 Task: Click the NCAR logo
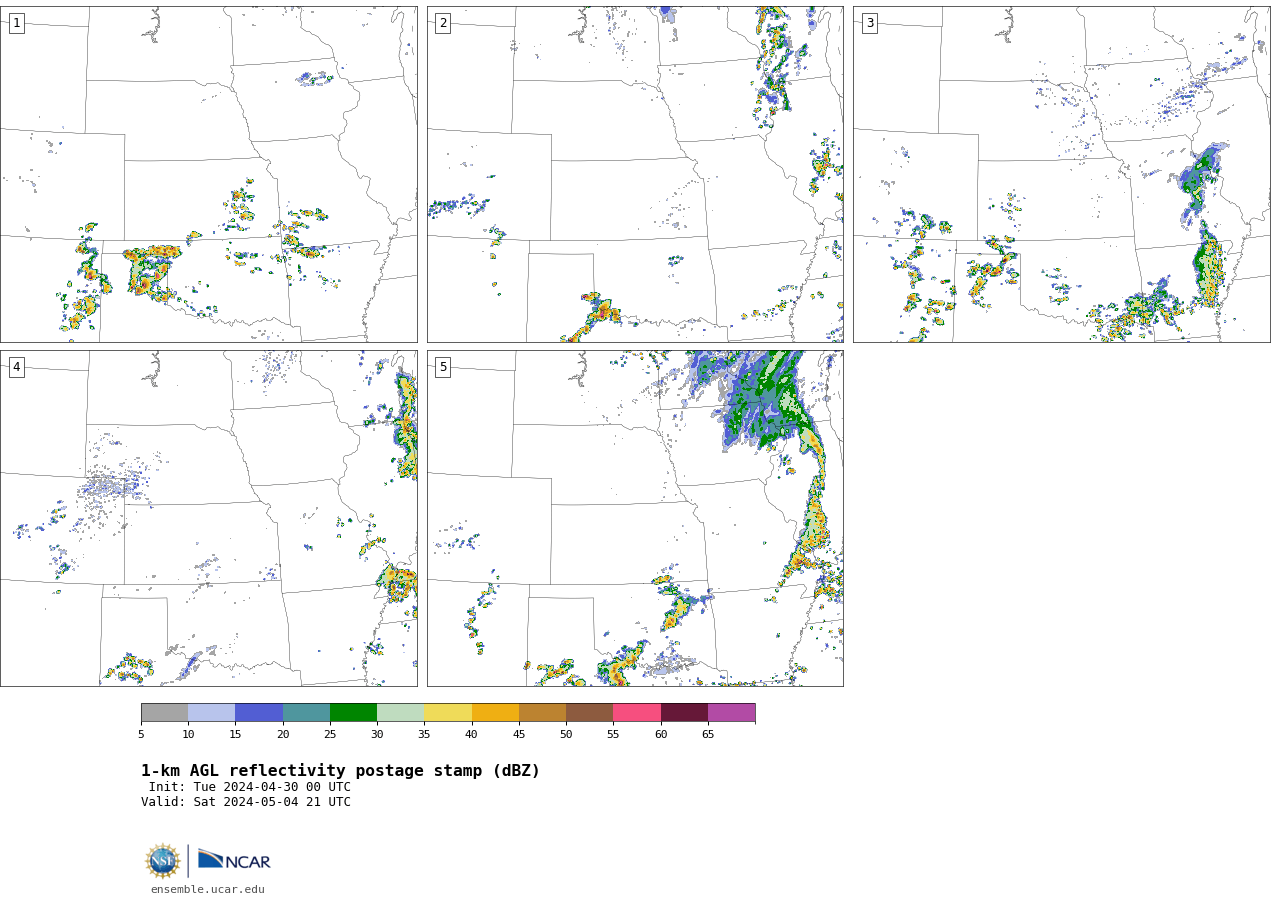[234, 860]
